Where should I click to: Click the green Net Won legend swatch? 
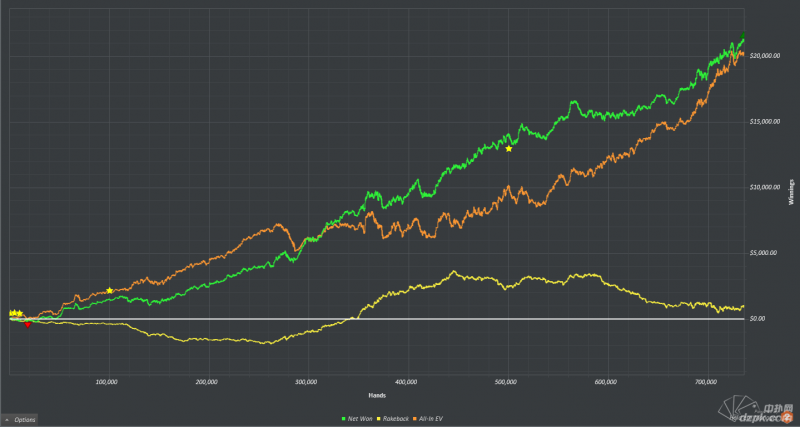345,416
